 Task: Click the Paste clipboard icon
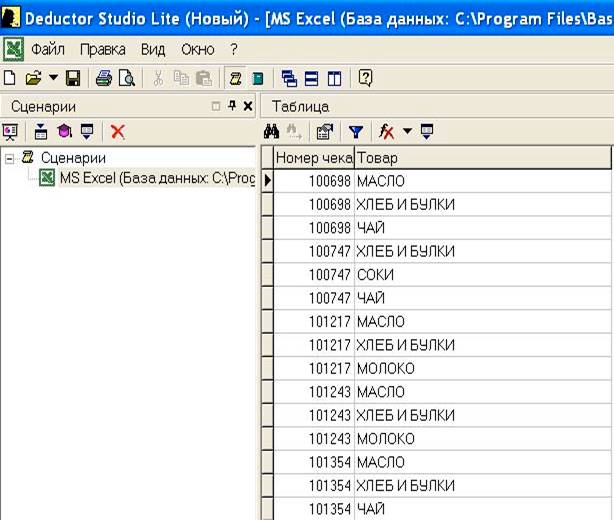tap(204, 78)
